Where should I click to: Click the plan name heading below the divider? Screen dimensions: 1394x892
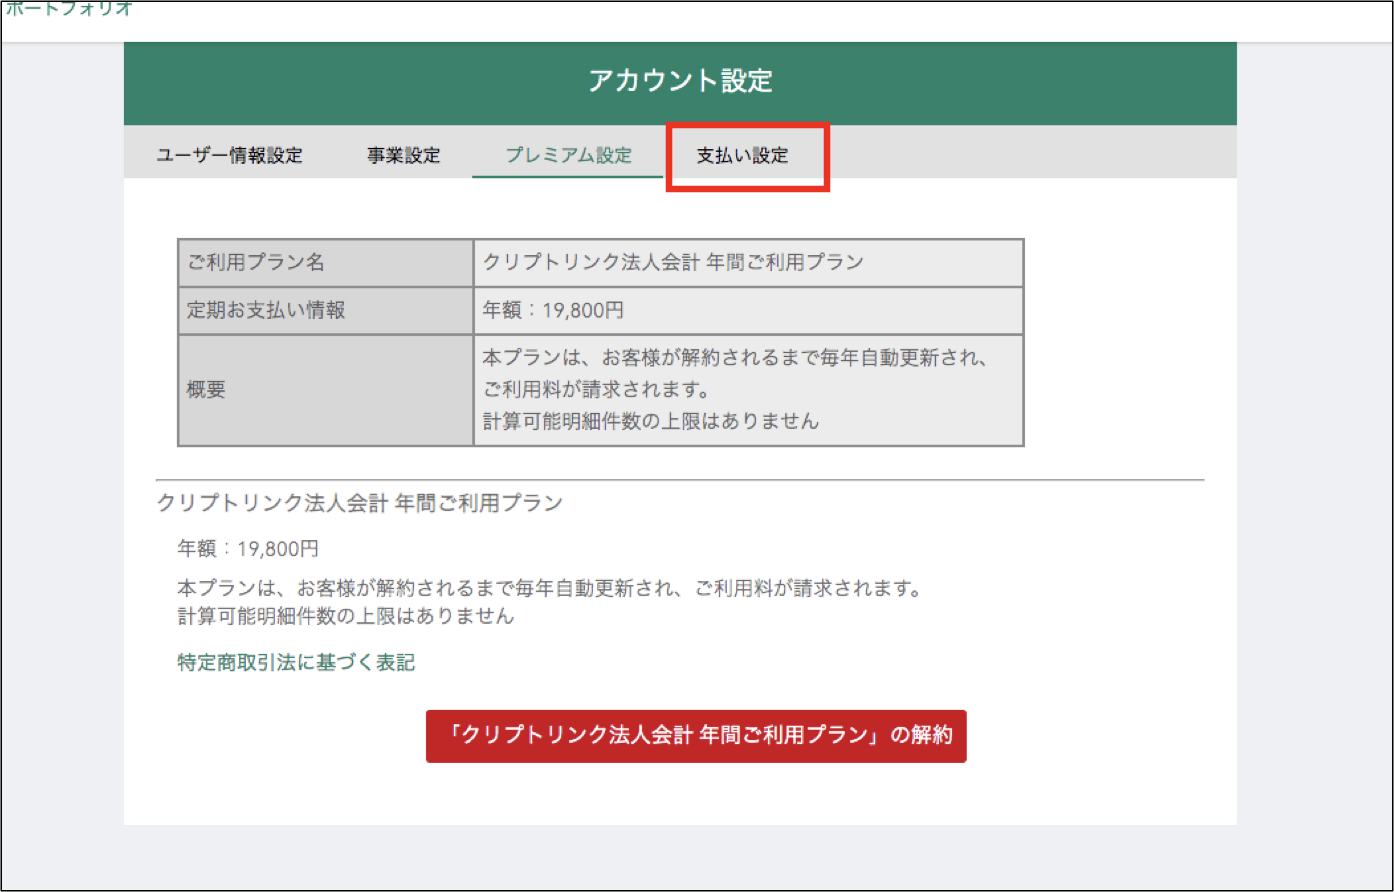(x=360, y=503)
